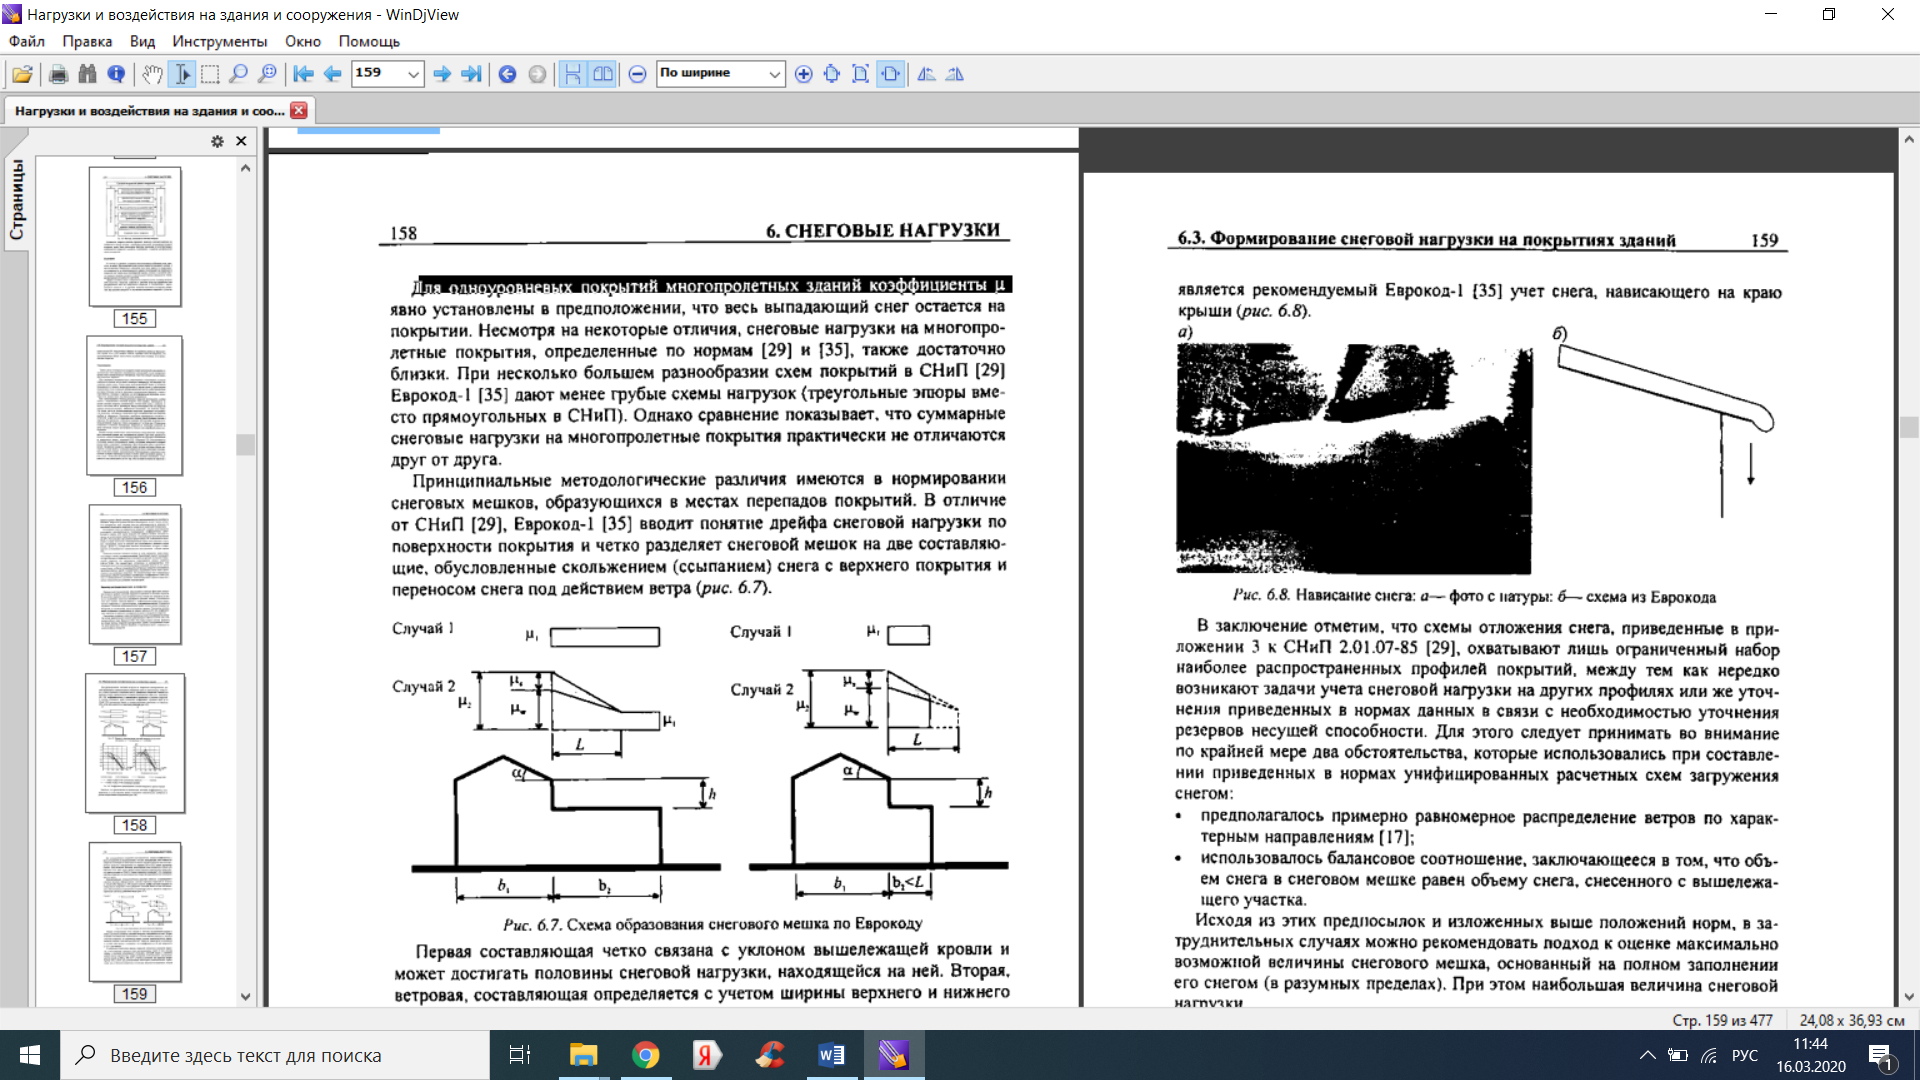Show document information (blue i icon)
Image resolution: width=1920 pixels, height=1080 pixels.
116,74
